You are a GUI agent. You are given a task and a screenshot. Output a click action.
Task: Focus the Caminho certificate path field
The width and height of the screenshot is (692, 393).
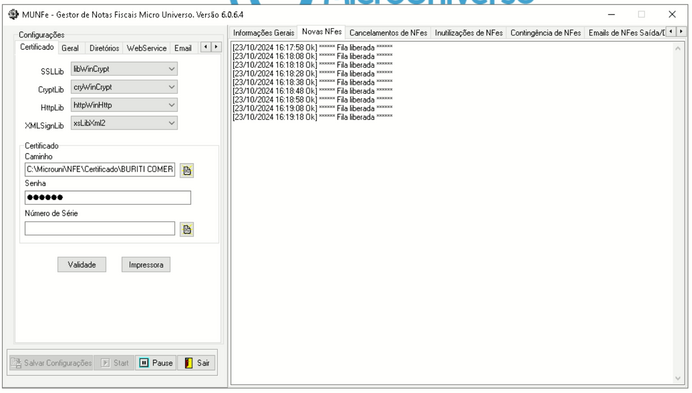[100, 170]
